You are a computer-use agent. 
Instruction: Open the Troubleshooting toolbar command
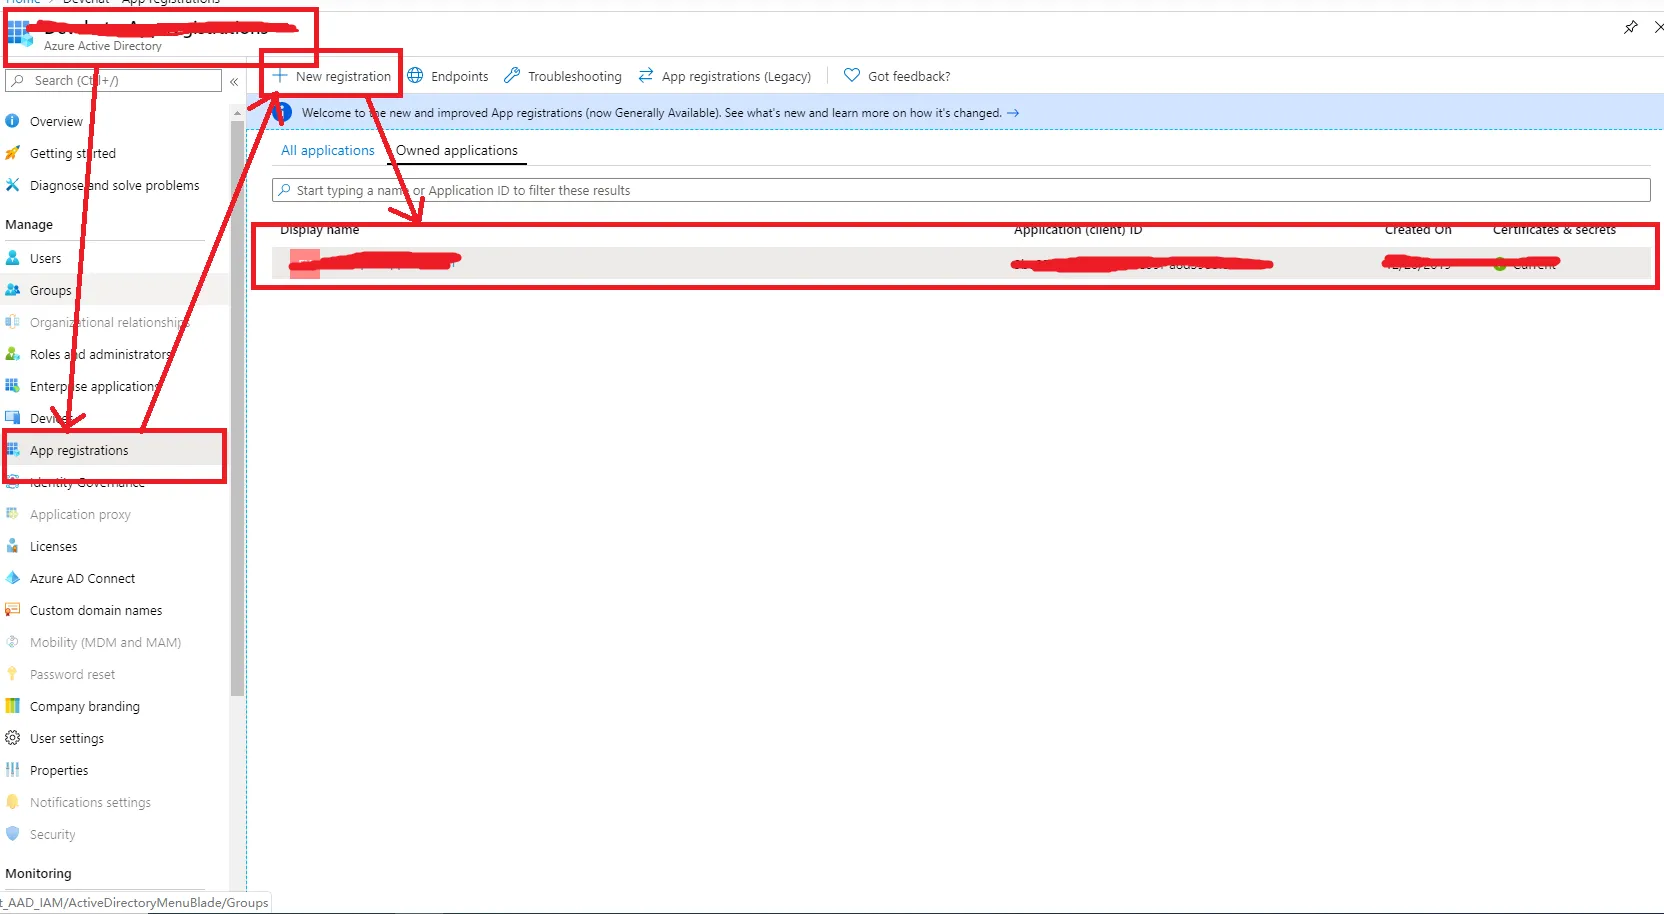[x=563, y=76]
